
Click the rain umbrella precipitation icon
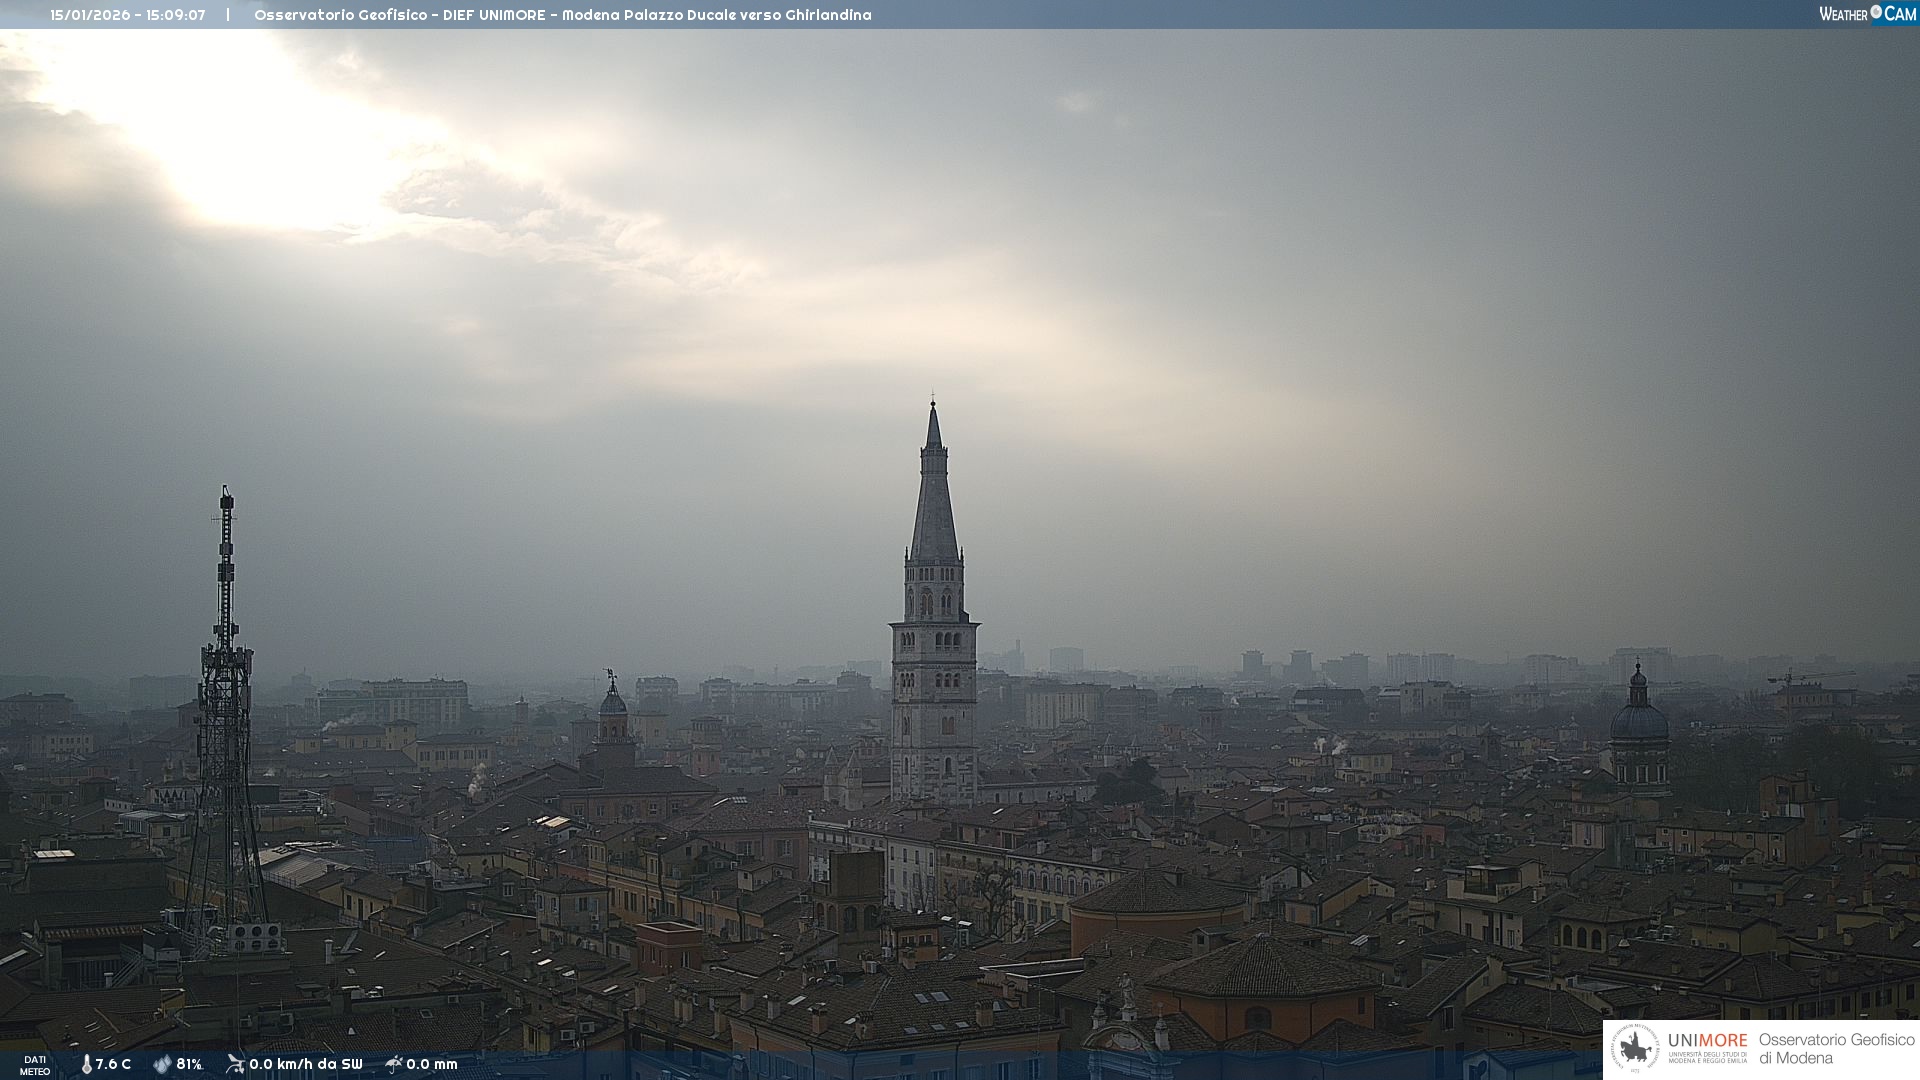tap(393, 1064)
